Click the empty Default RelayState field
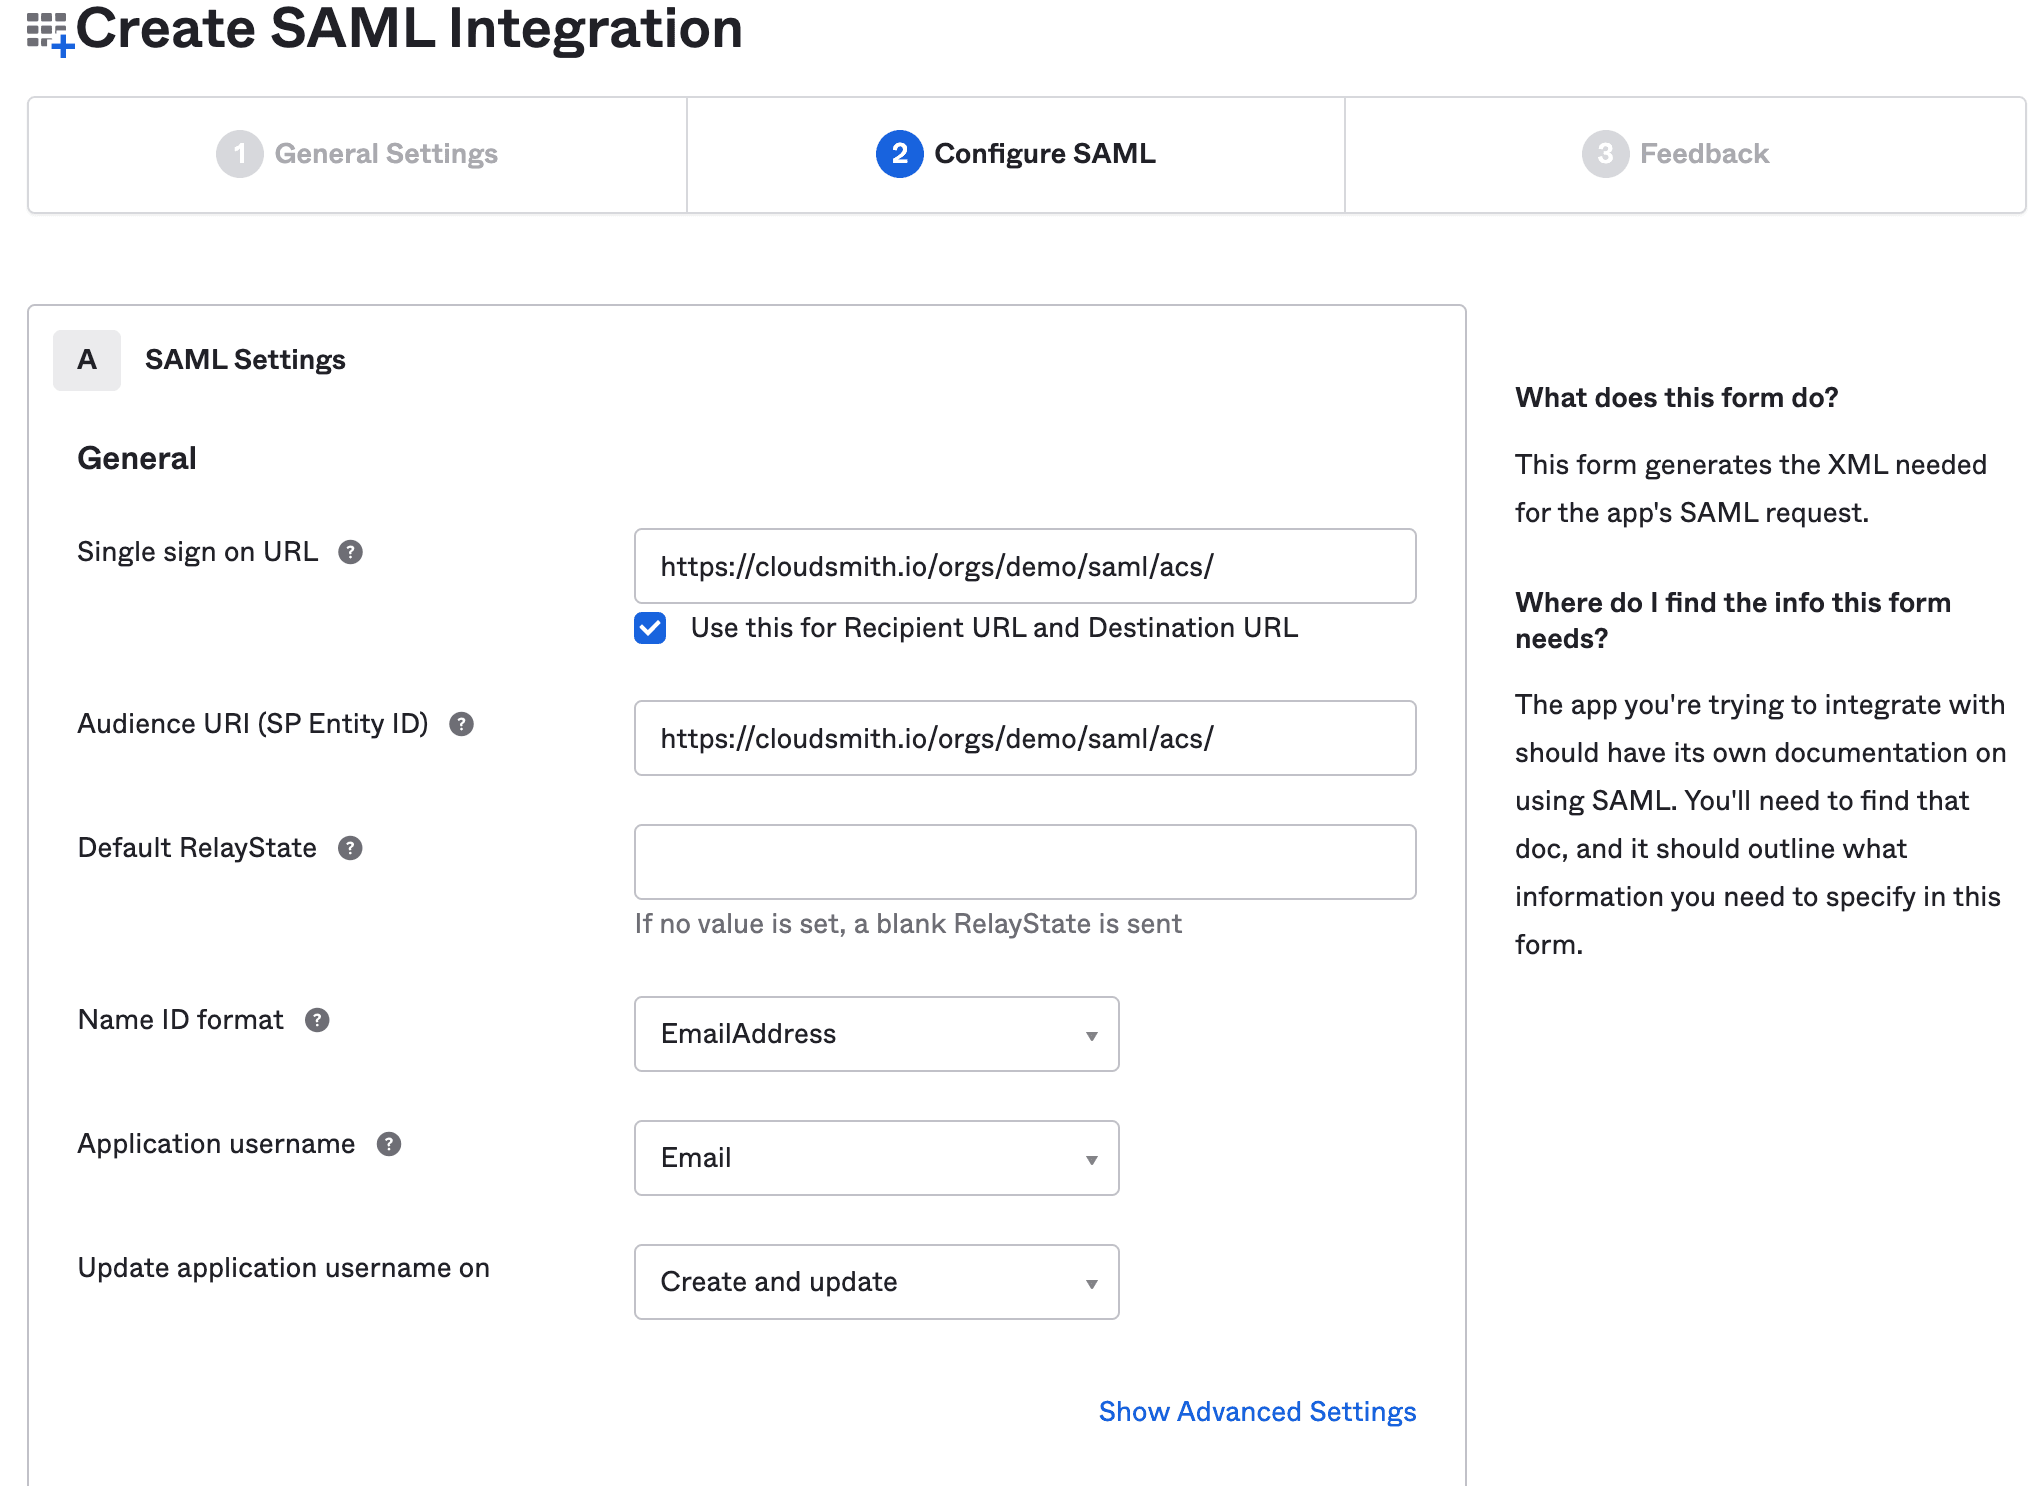2036x1486 pixels. click(1024, 862)
